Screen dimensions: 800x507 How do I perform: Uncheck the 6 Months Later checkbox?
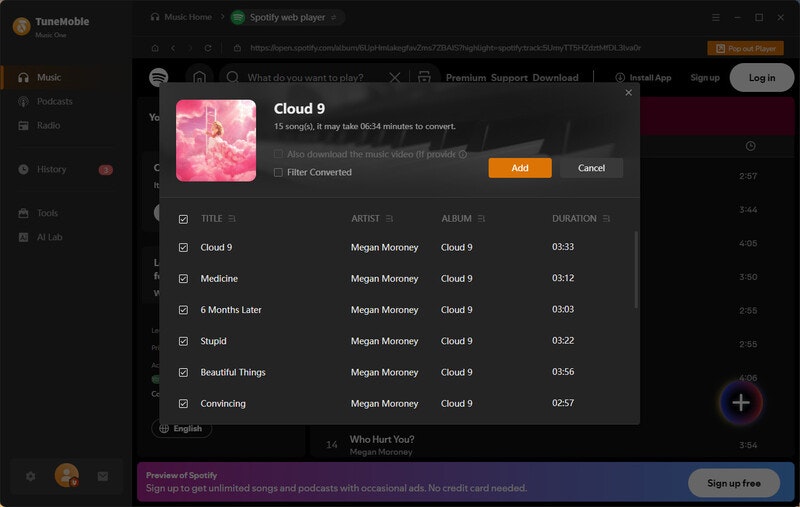pyautogui.click(x=183, y=310)
